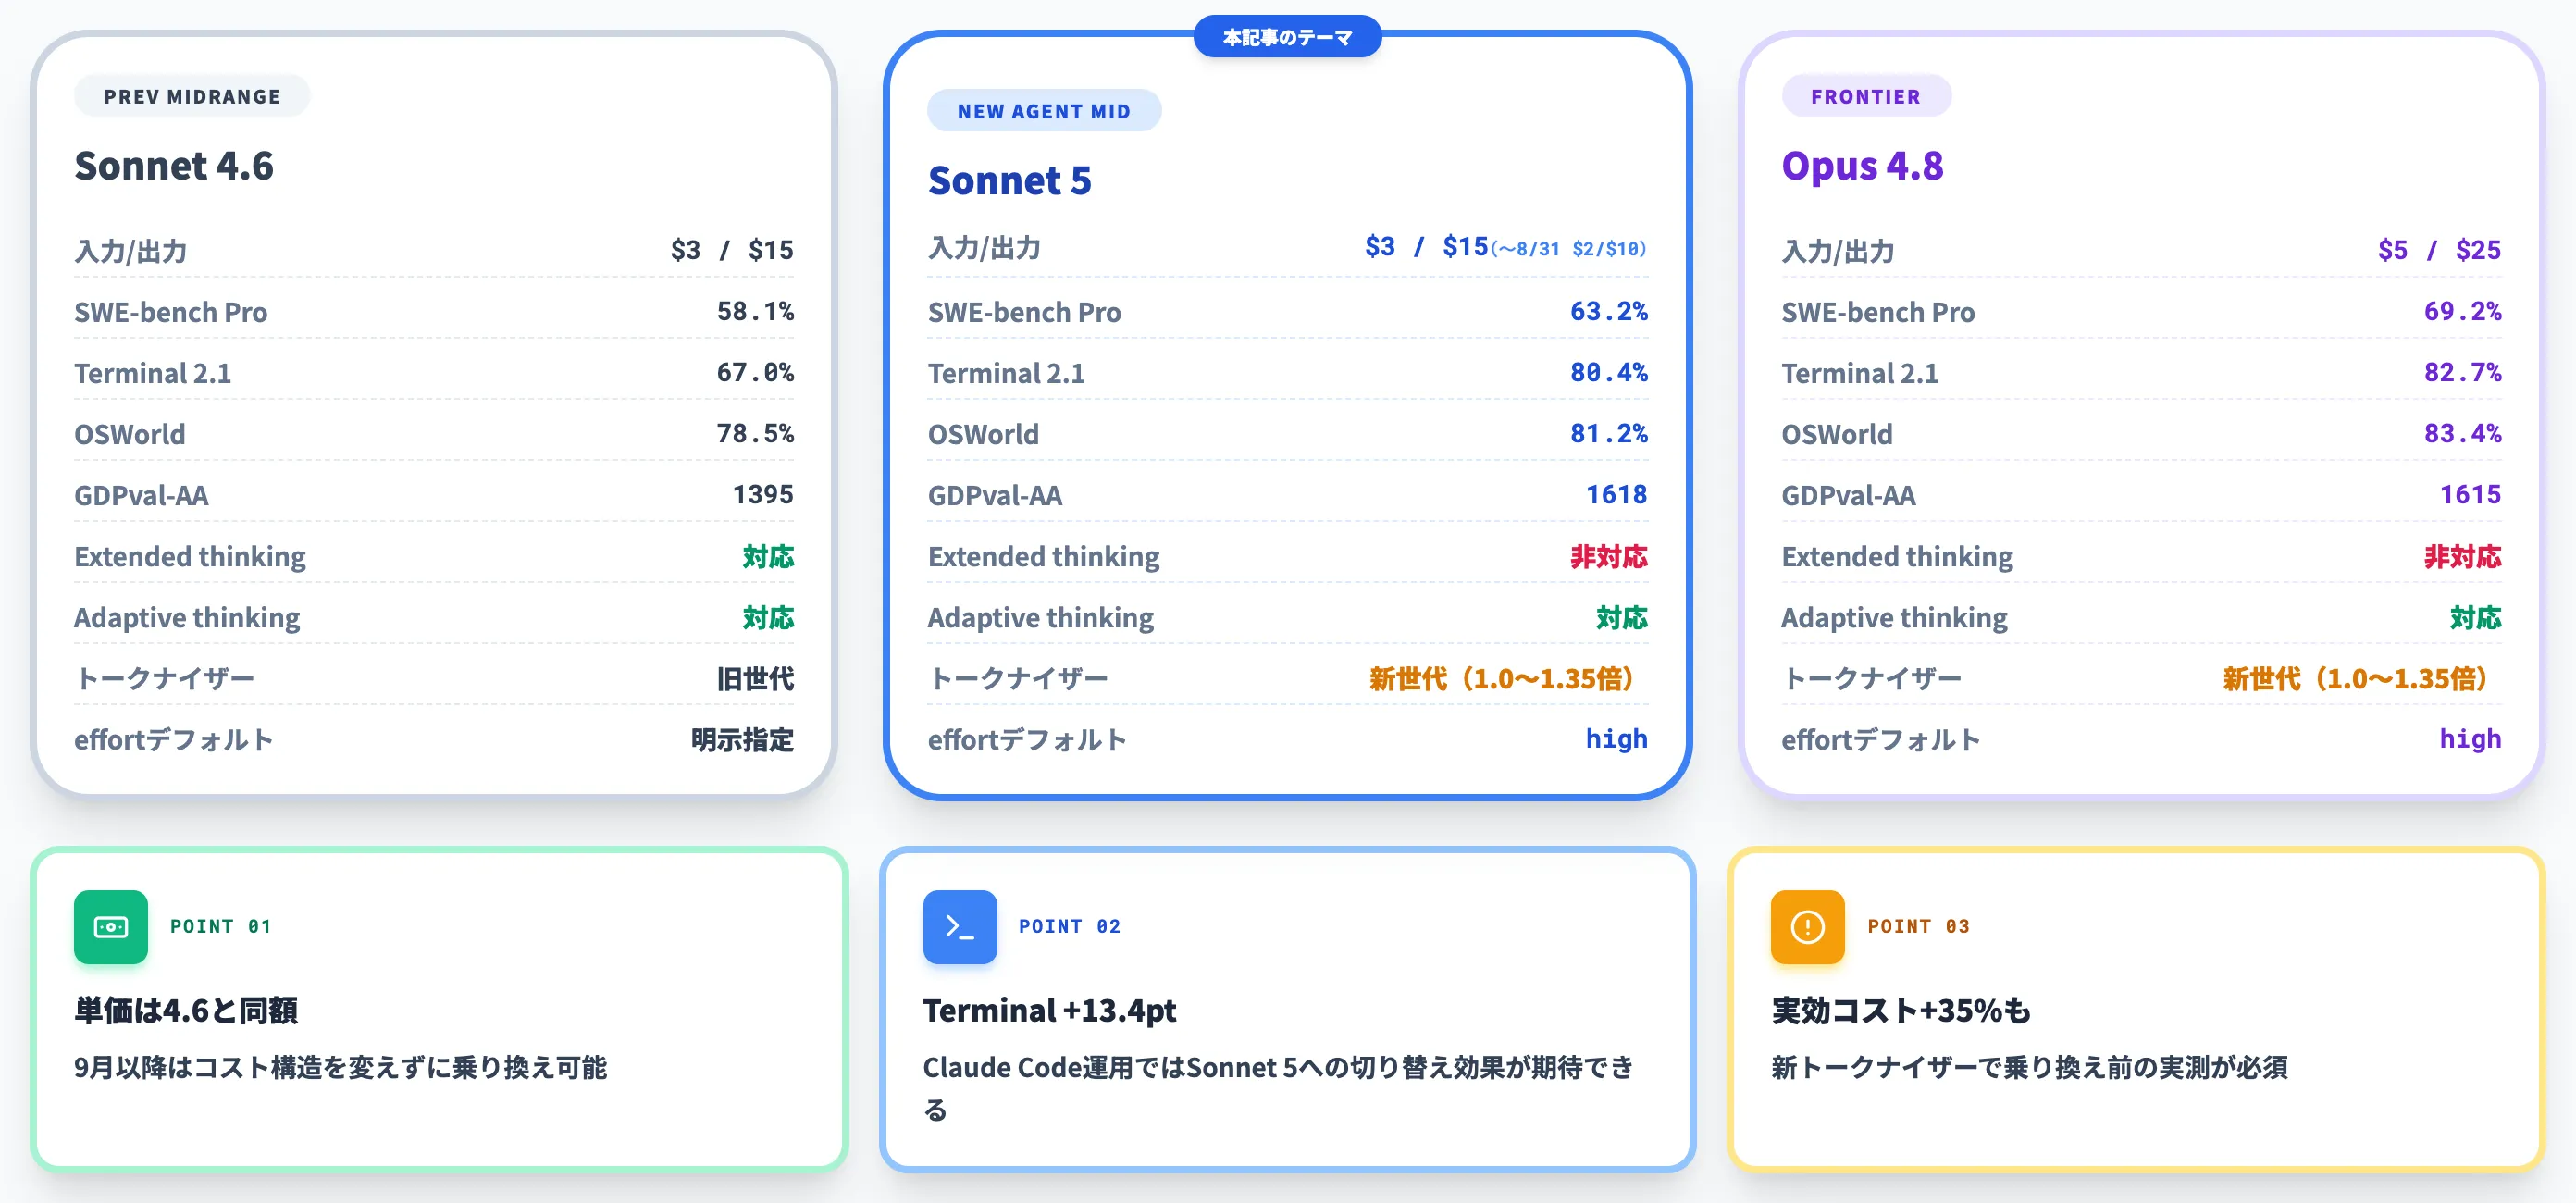Click Opus 4.8 Terminal 2.1 value 82.7%

[2462, 372]
